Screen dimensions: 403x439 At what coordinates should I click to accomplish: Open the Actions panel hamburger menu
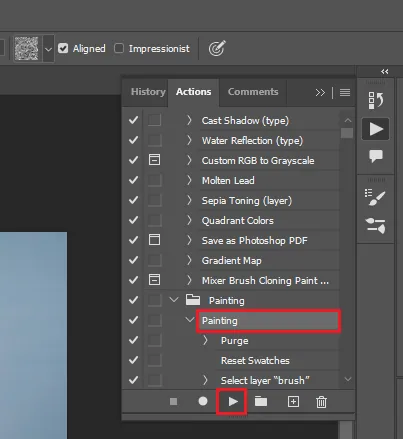point(345,92)
